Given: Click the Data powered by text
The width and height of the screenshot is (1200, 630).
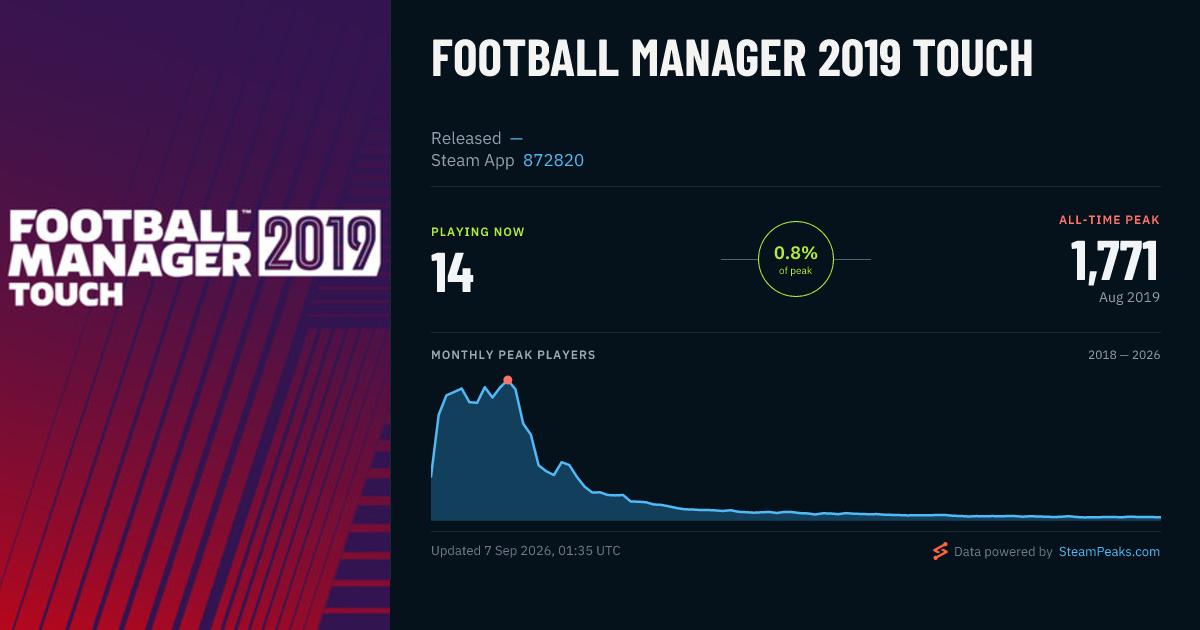Looking at the screenshot, I should [x=1003, y=551].
